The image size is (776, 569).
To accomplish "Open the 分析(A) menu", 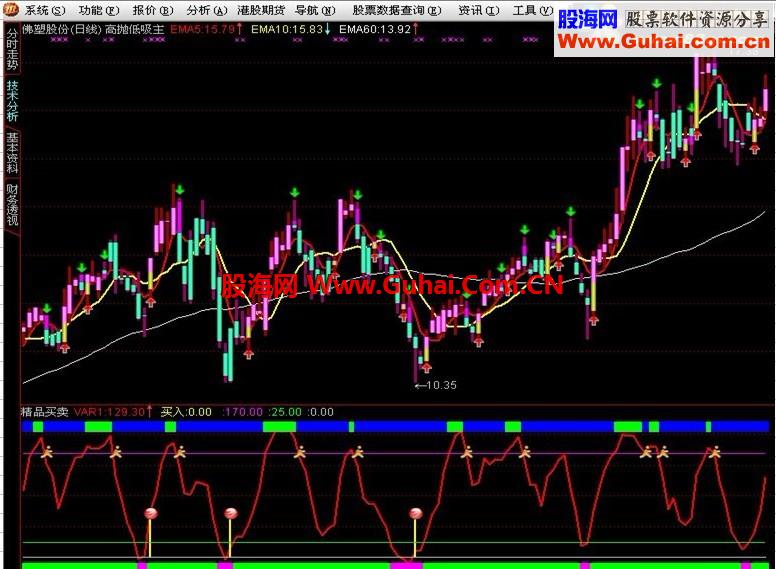I will pyautogui.click(x=207, y=10).
